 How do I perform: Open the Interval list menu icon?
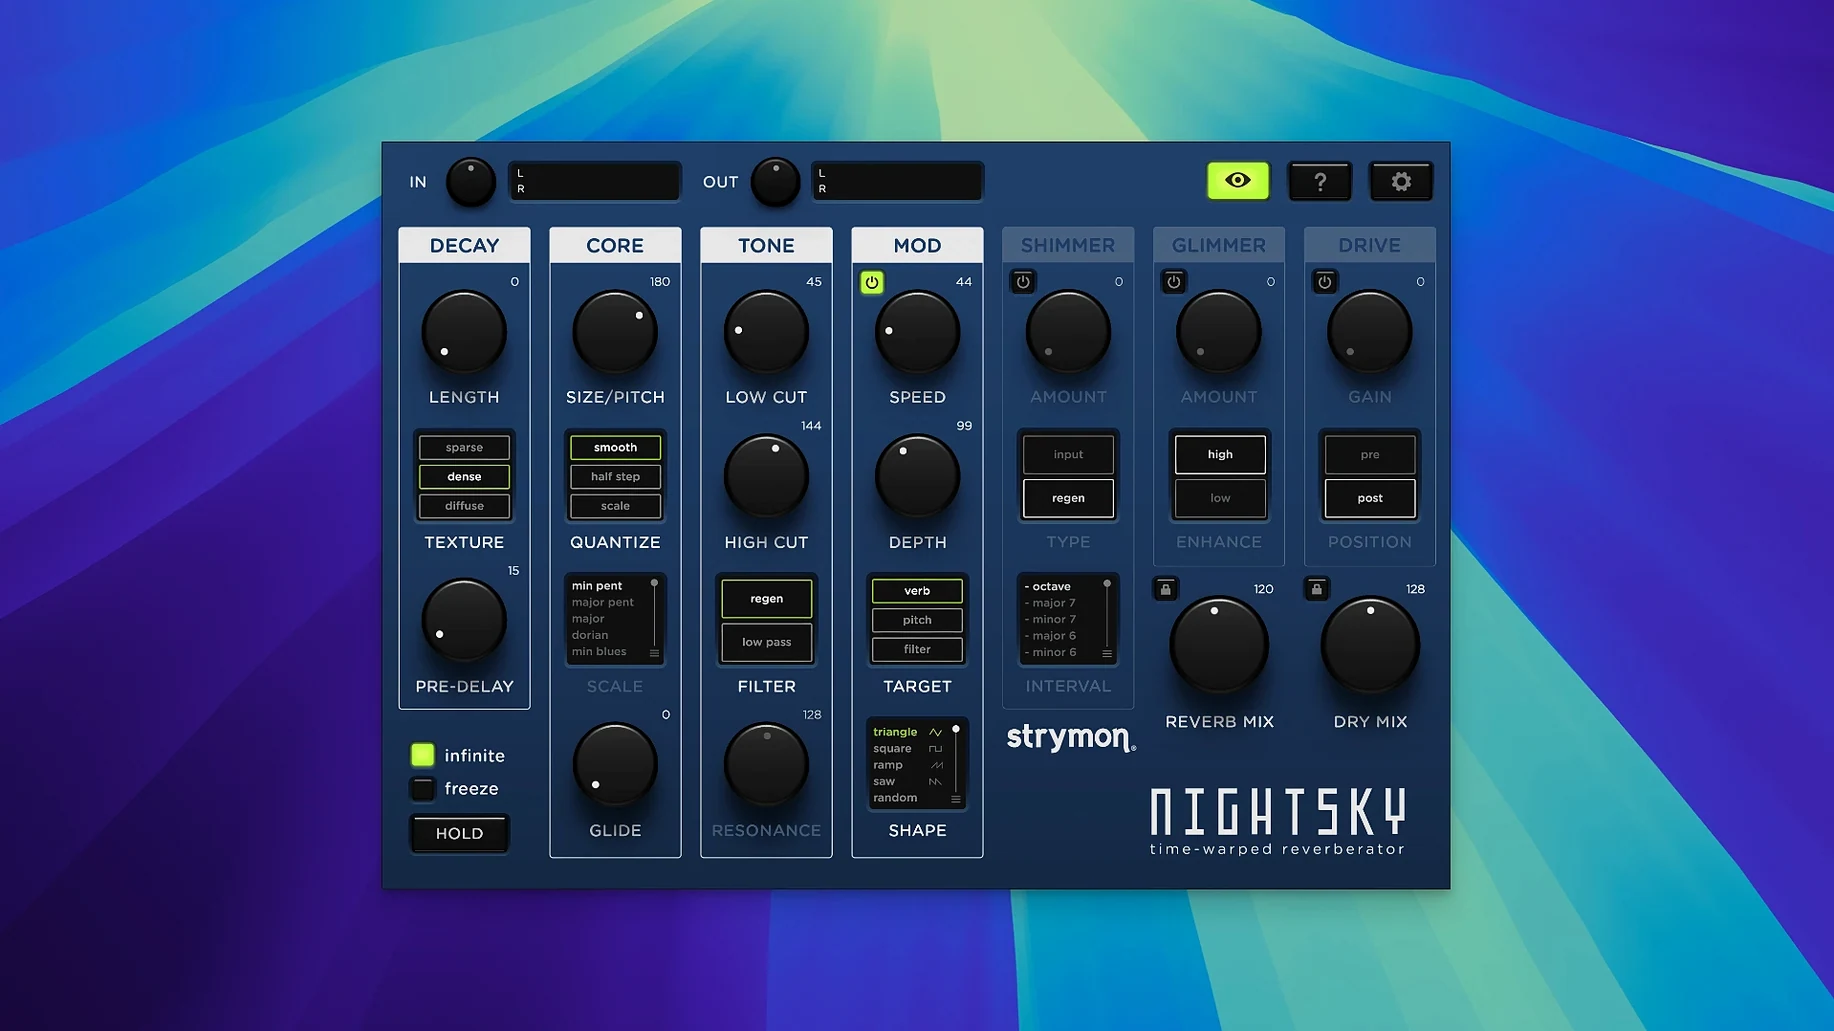[1107, 653]
